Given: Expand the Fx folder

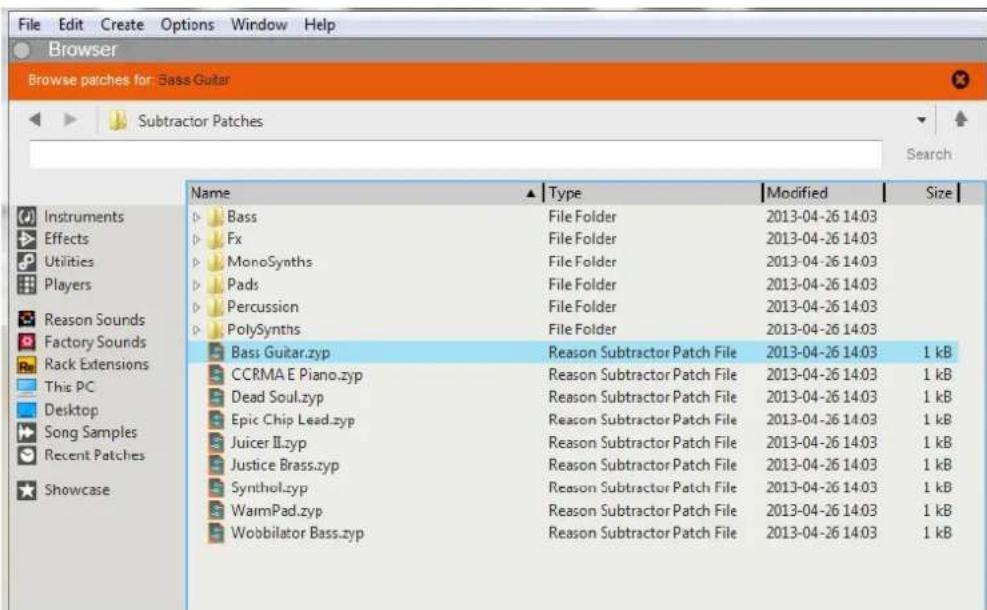Looking at the screenshot, I should click(196, 239).
